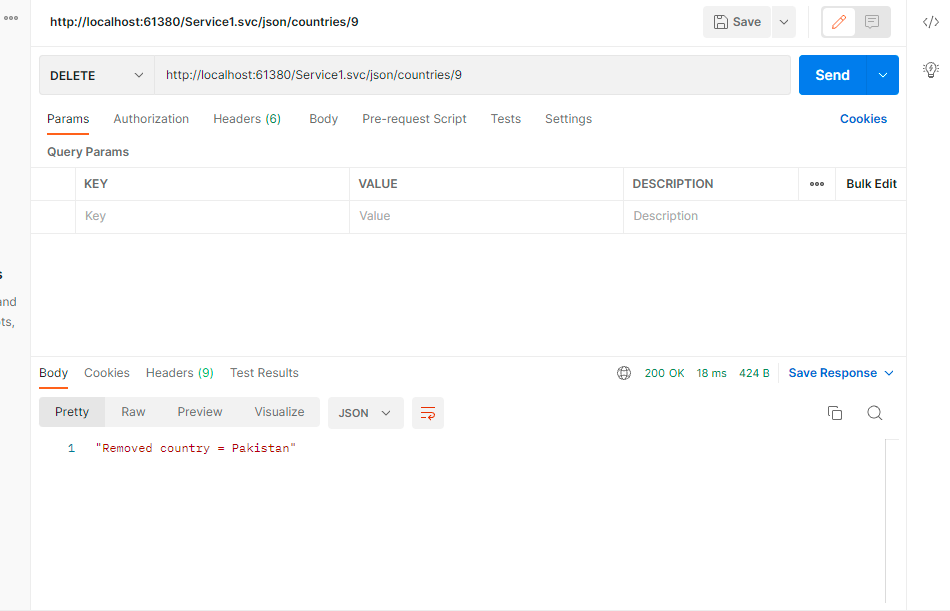
Task: Open the Settings tab
Action: [x=568, y=119]
